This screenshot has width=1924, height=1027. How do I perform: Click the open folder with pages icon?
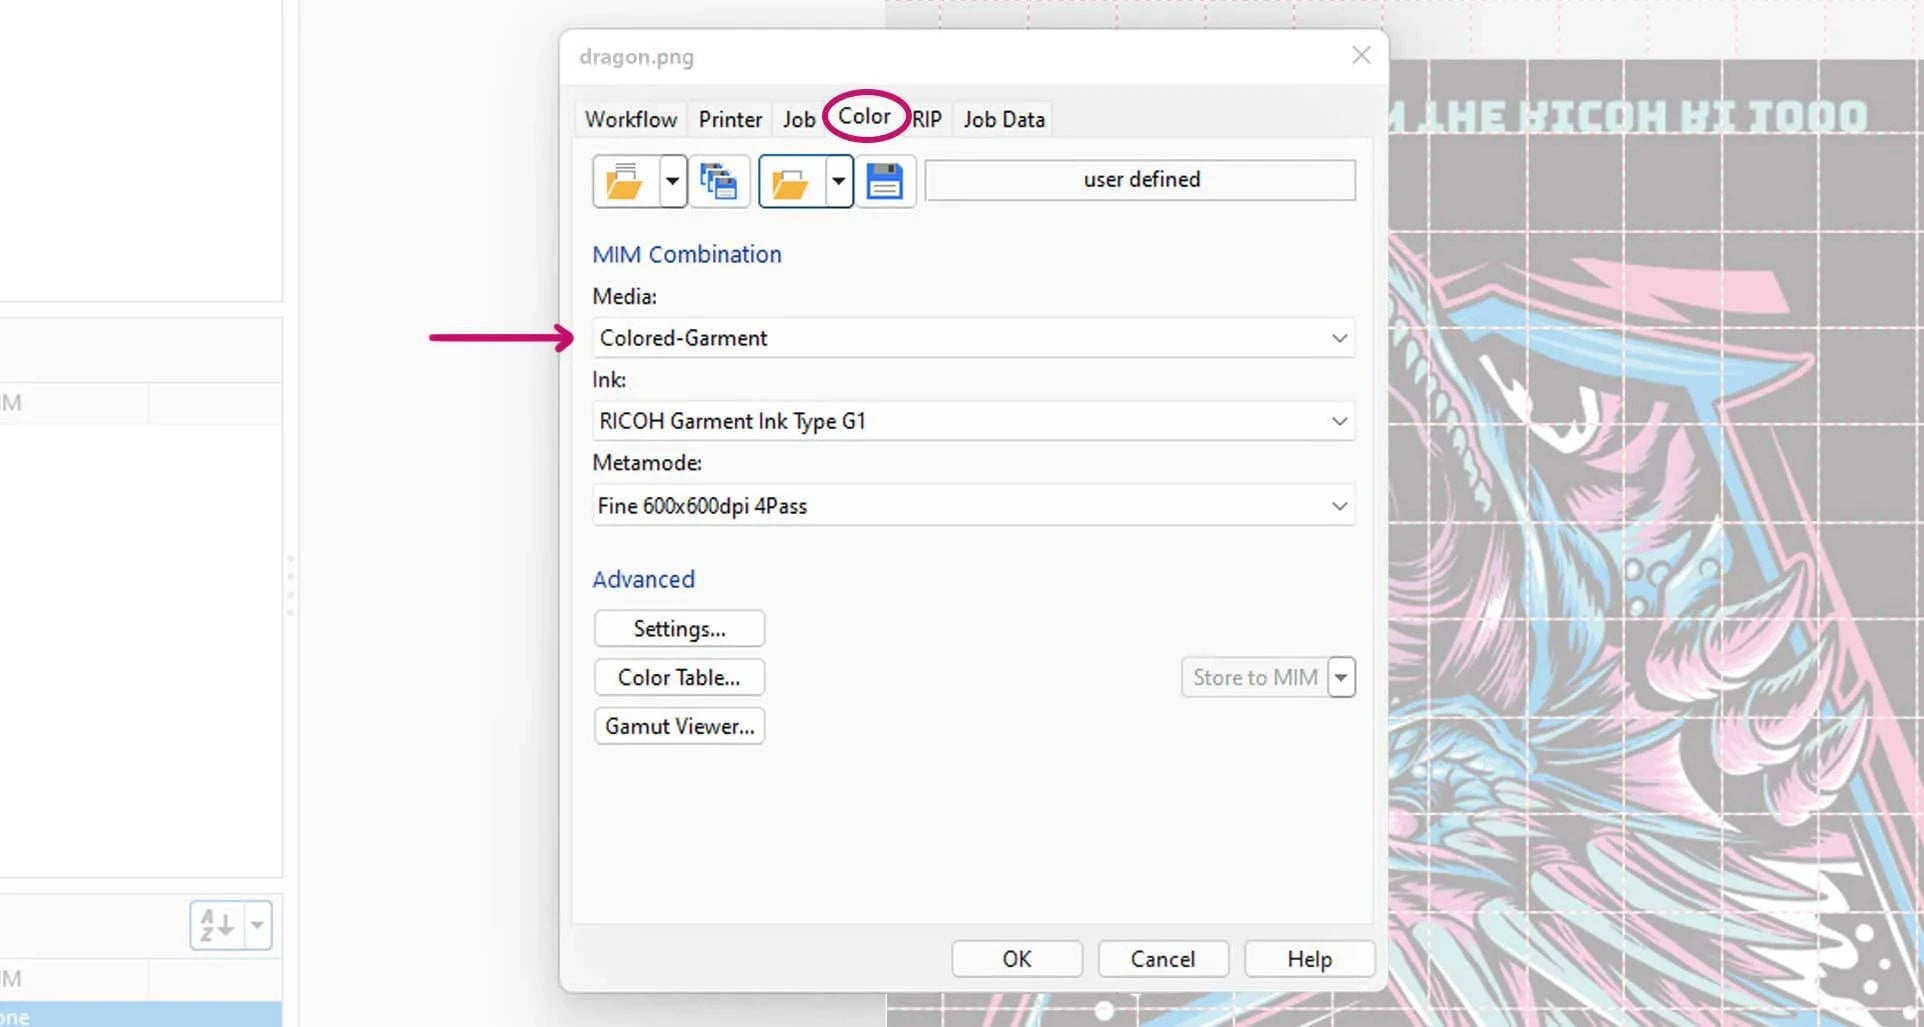(624, 182)
